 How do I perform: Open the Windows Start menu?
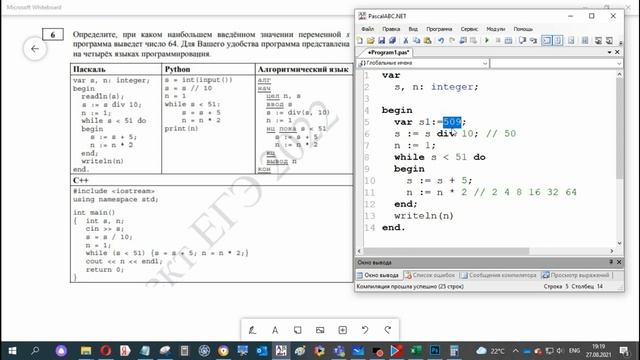tap(12, 351)
